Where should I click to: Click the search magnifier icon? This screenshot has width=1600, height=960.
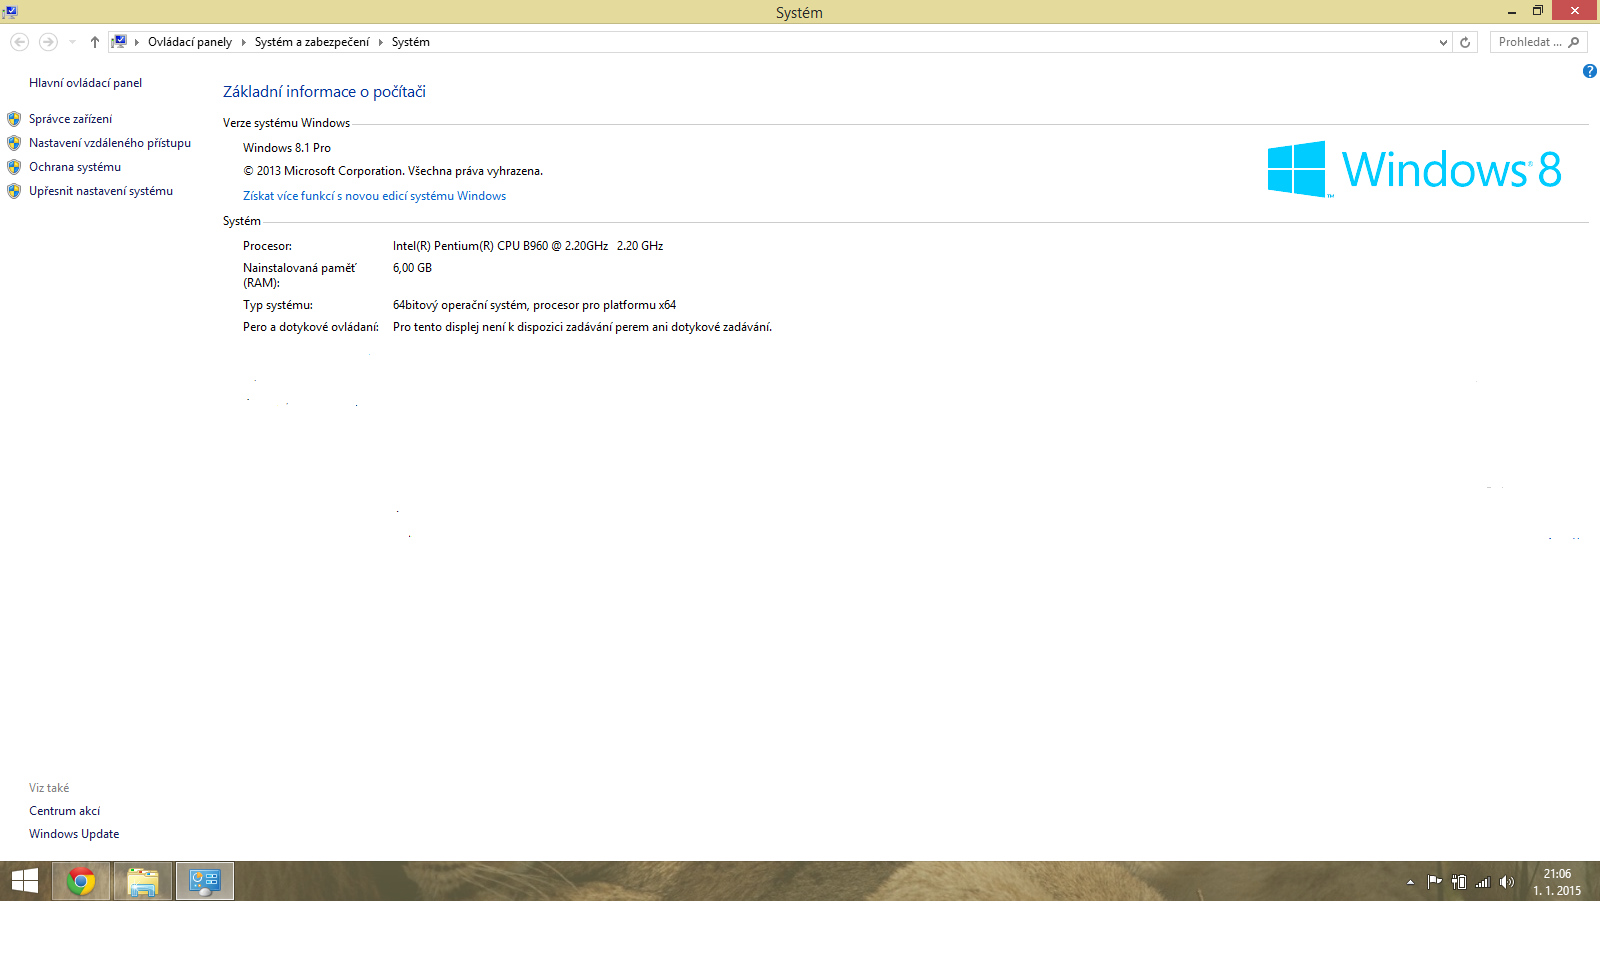pyautogui.click(x=1574, y=42)
